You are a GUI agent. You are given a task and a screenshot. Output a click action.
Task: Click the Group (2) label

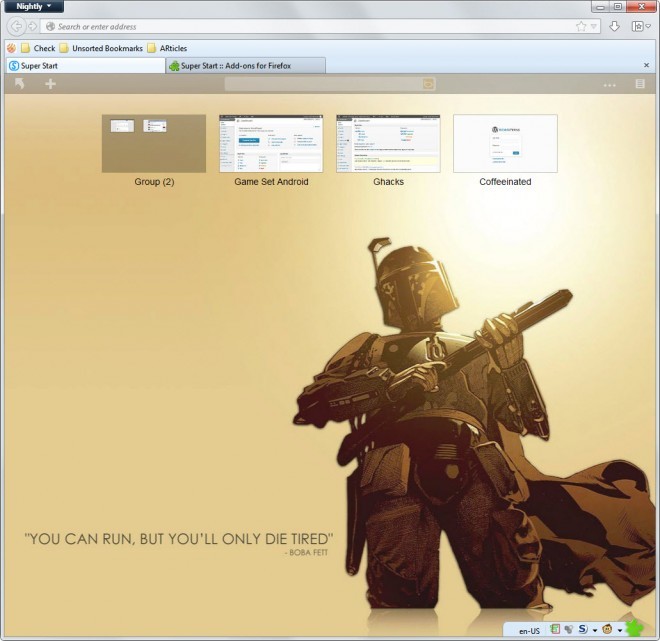(154, 182)
